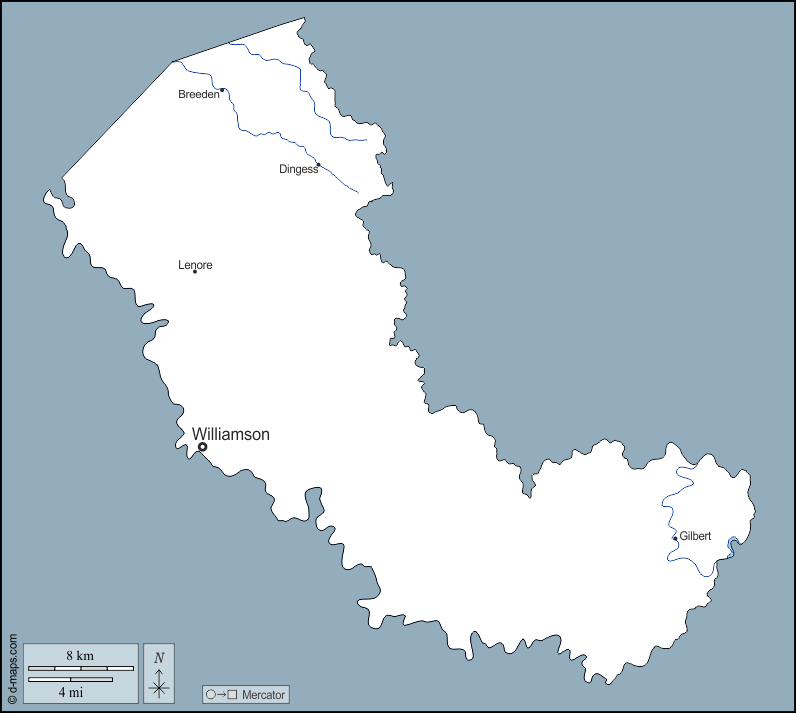Select the Dingess town dot marker
This screenshot has width=796, height=713.
318,164
